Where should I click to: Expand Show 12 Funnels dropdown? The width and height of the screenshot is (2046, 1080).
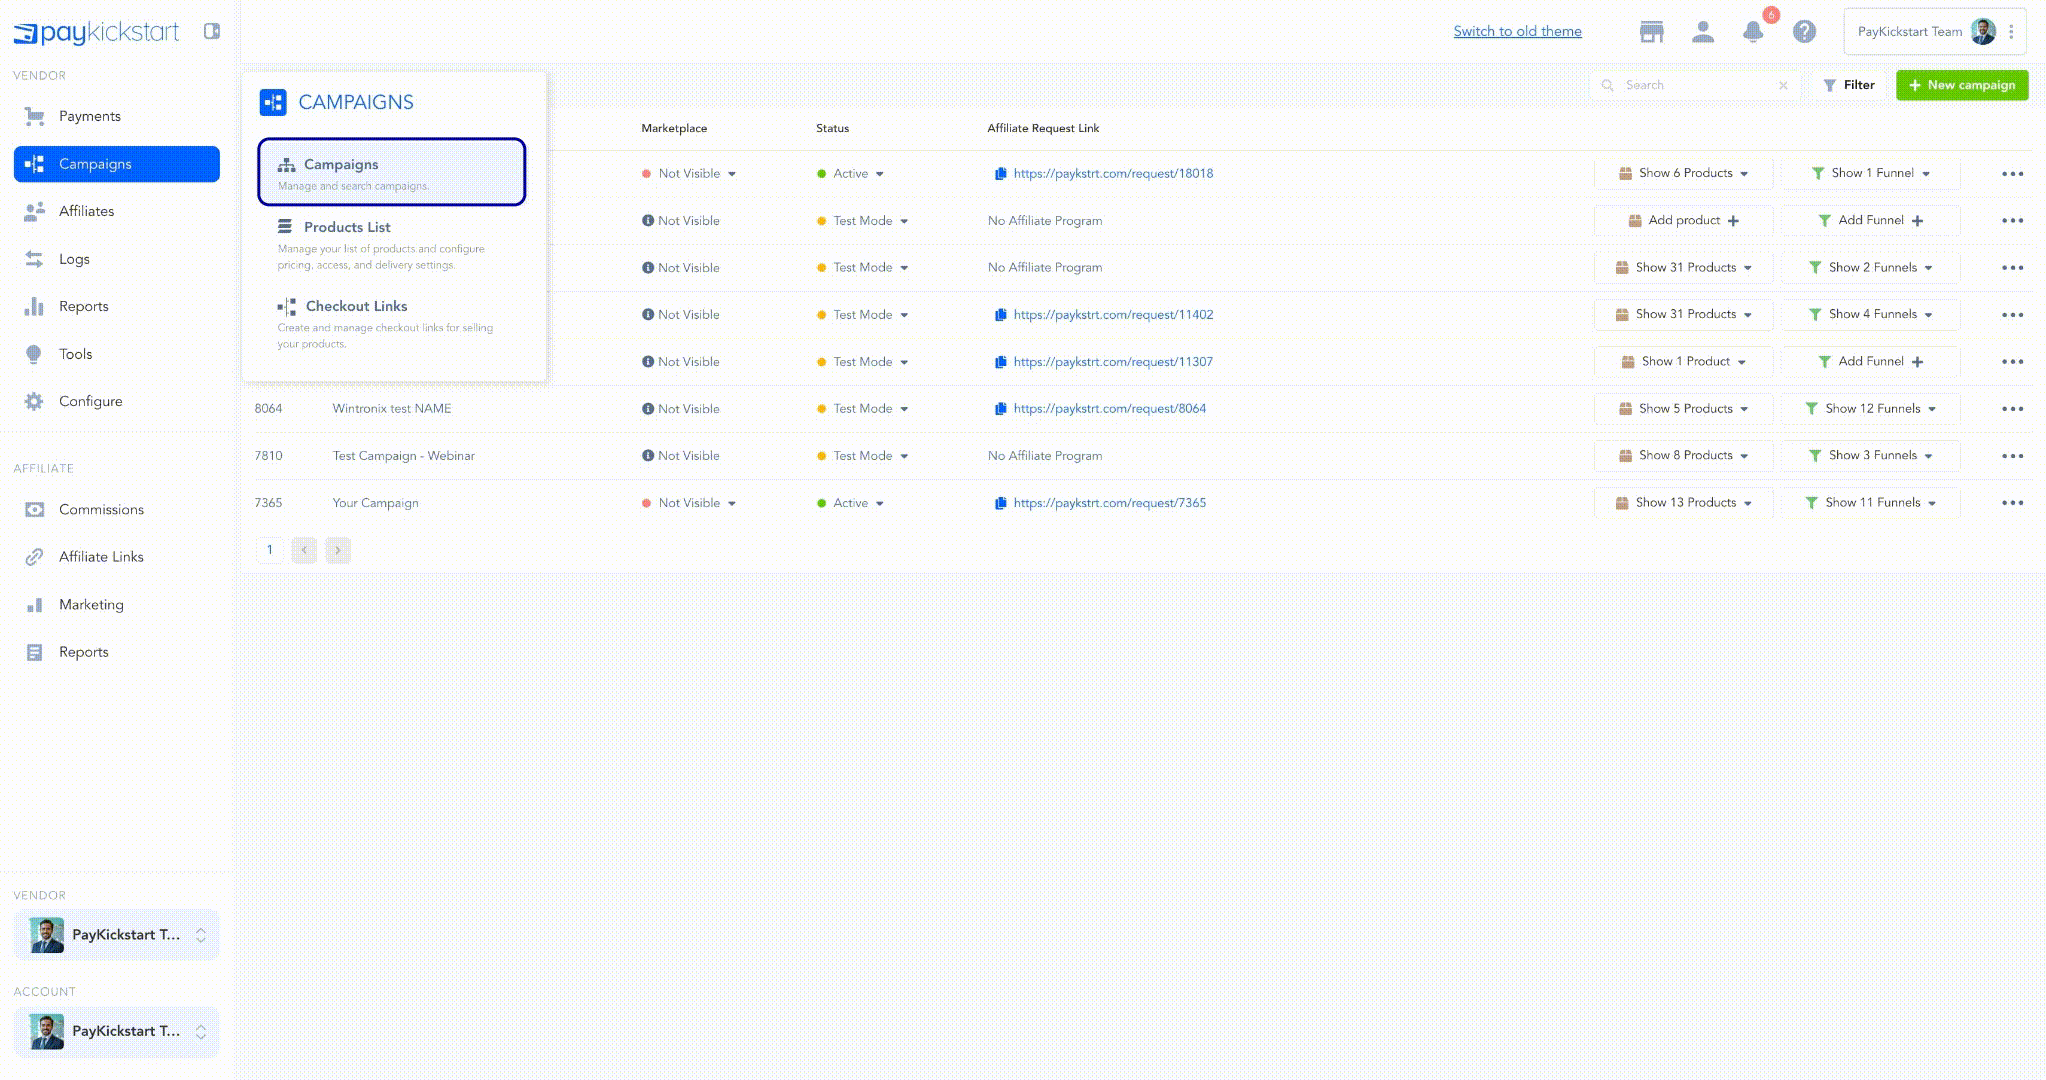pyautogui.click(x=1871, y=409)
